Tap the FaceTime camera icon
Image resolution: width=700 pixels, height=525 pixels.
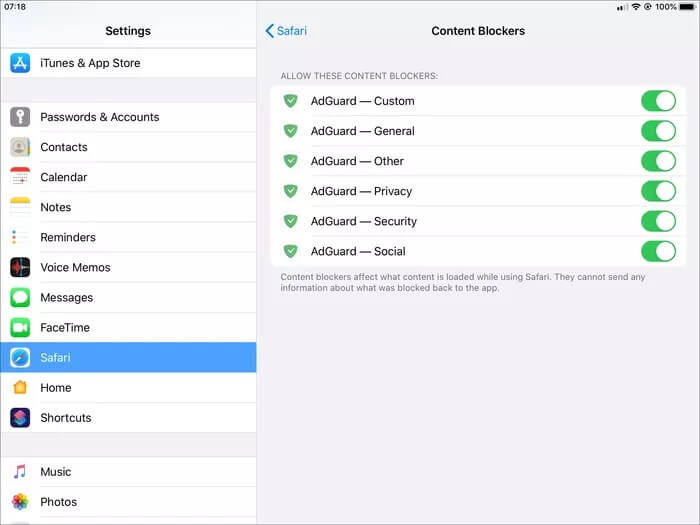click(x=20, y=328)
